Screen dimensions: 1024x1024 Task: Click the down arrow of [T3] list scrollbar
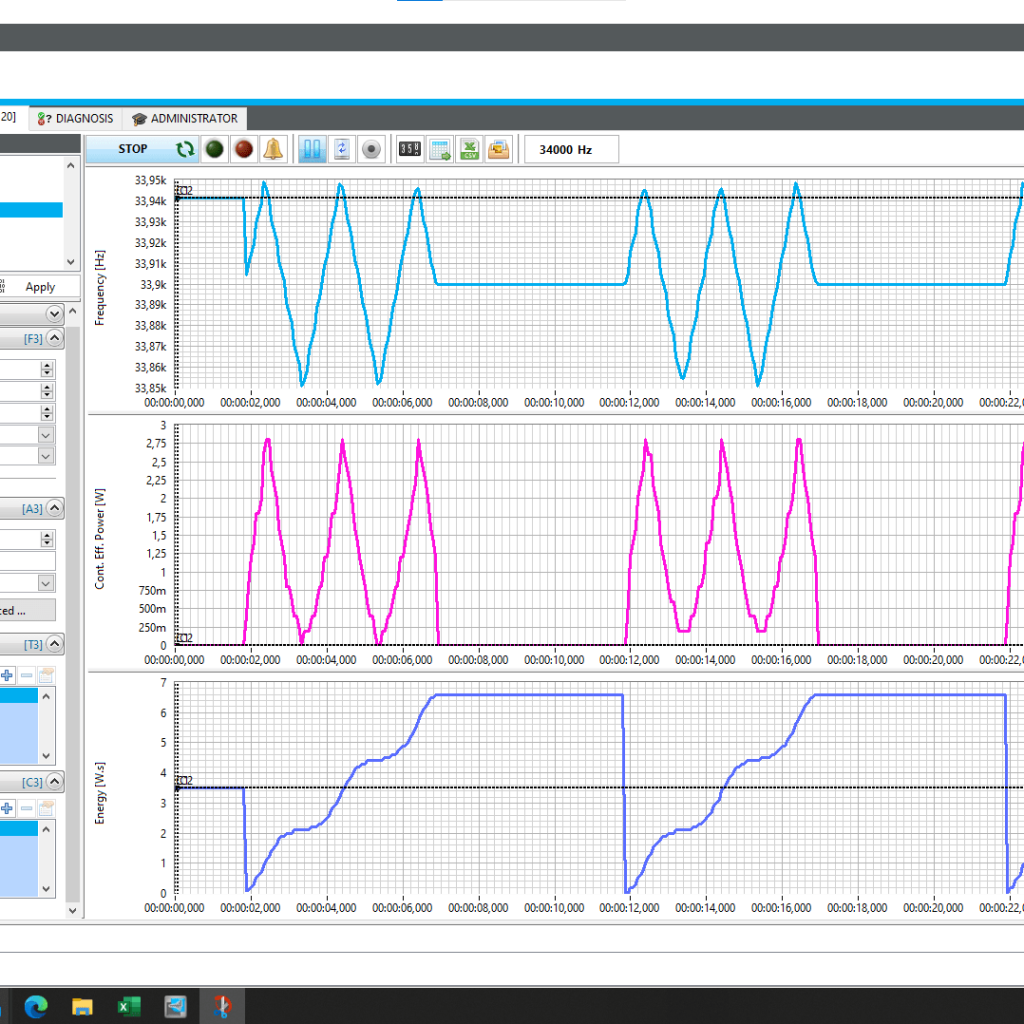46,756
